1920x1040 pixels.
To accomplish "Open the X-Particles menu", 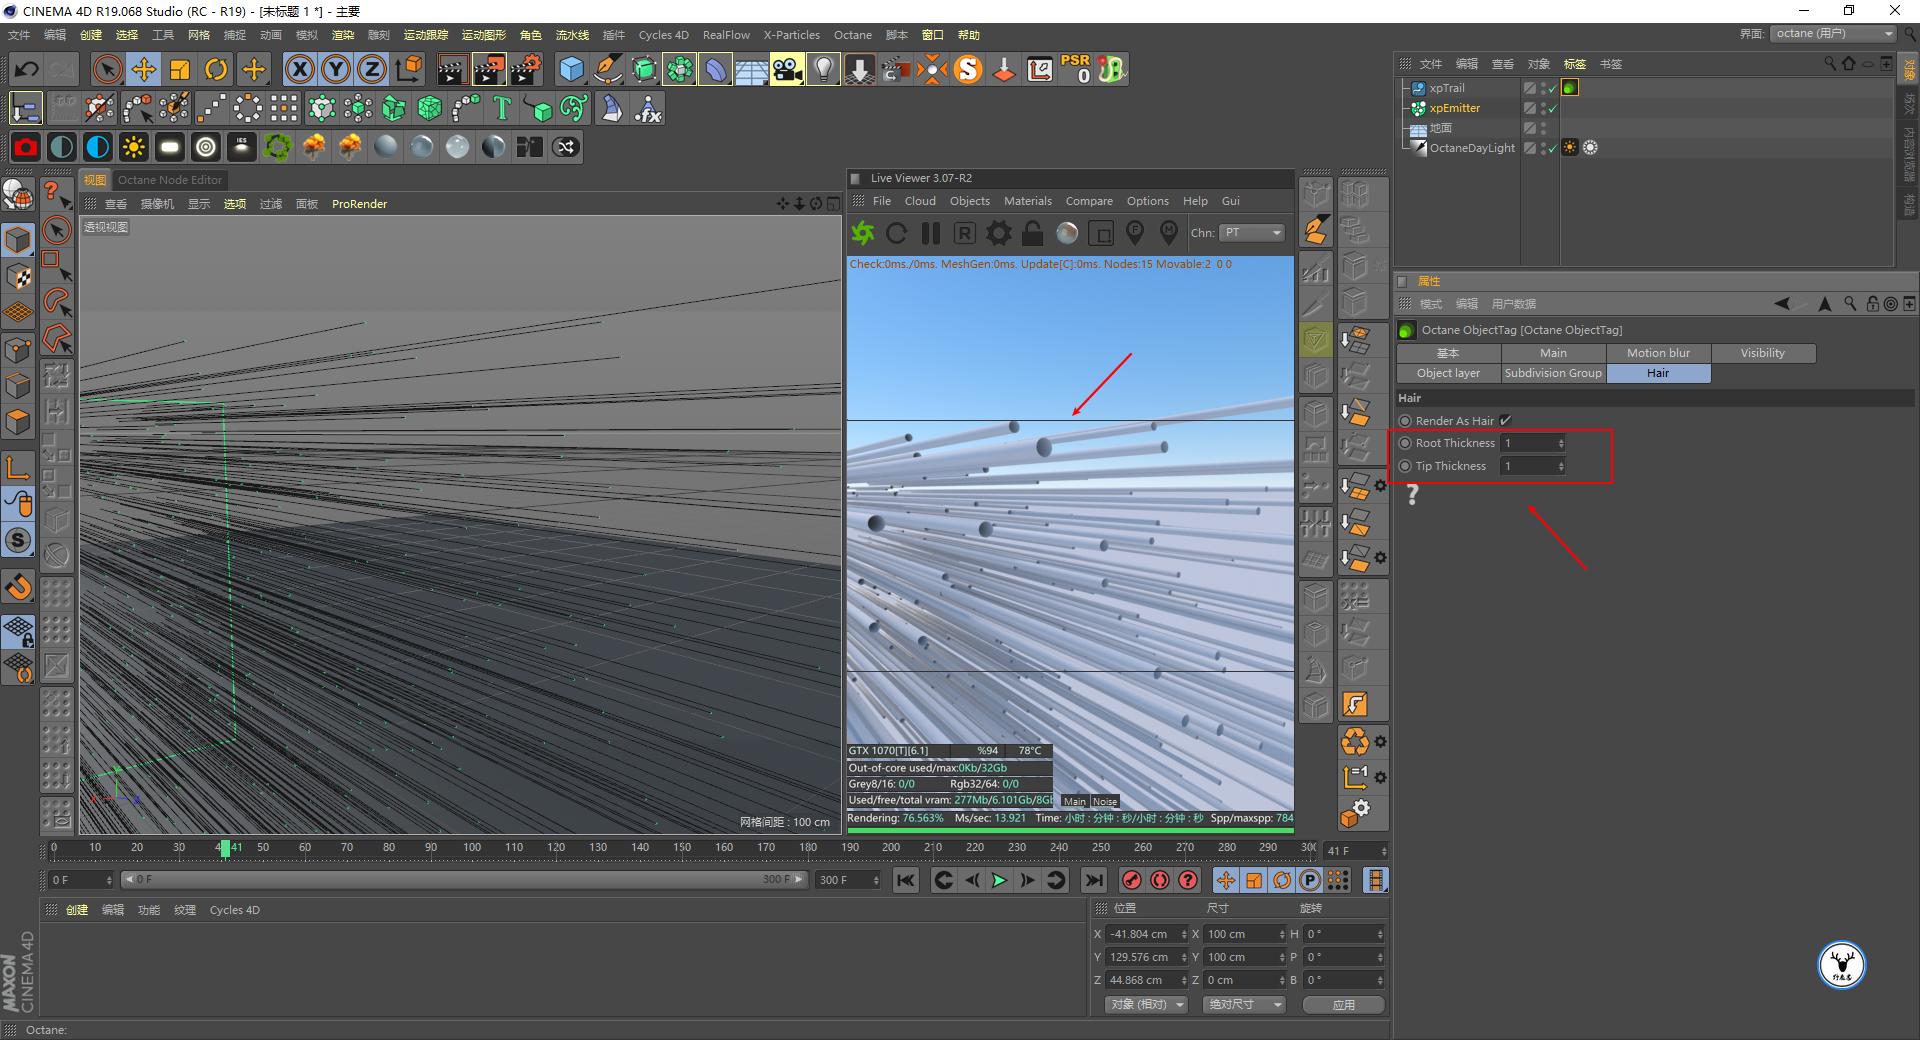I will [x=791, y=35].
